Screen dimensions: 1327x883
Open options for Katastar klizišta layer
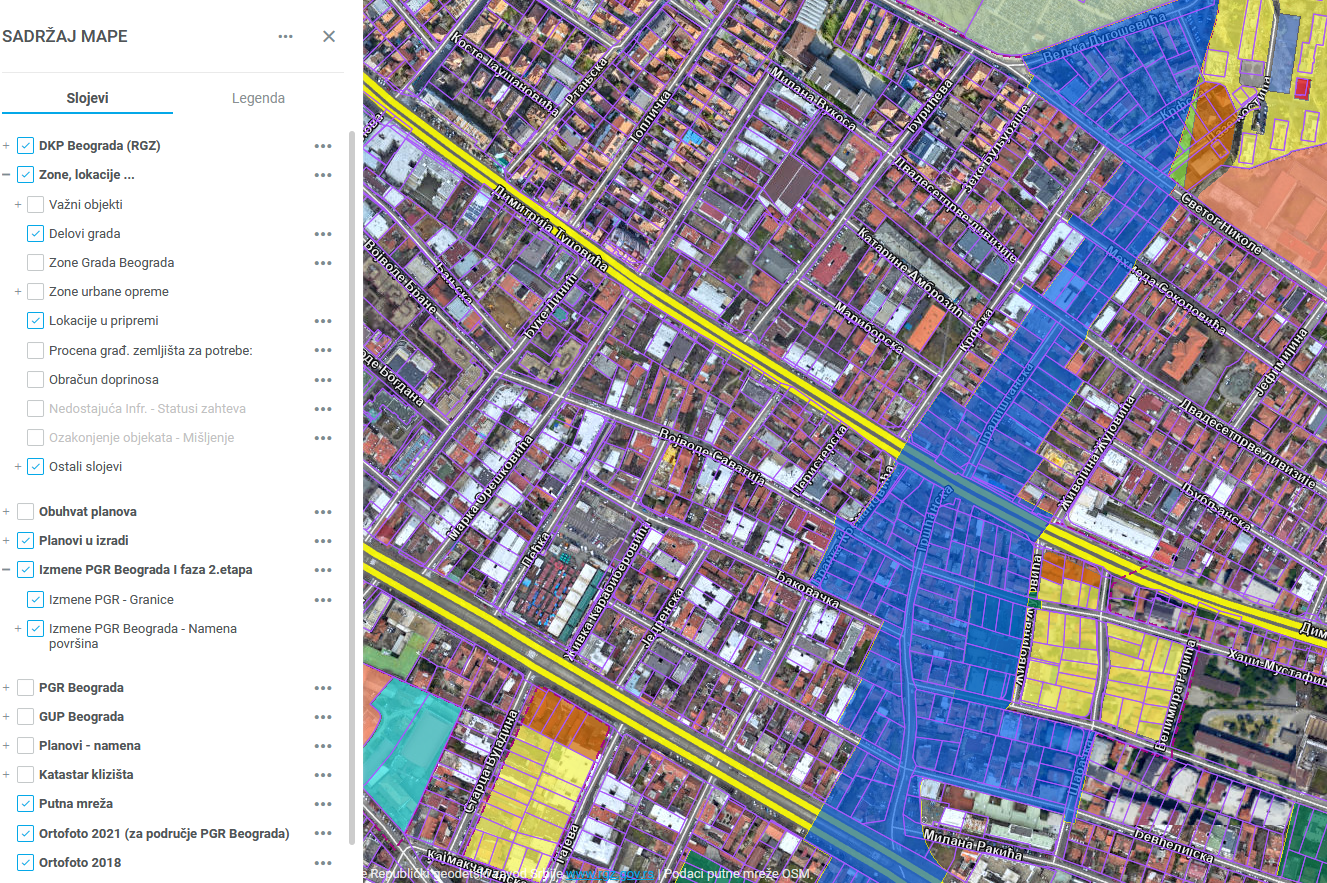pos(322,775)
